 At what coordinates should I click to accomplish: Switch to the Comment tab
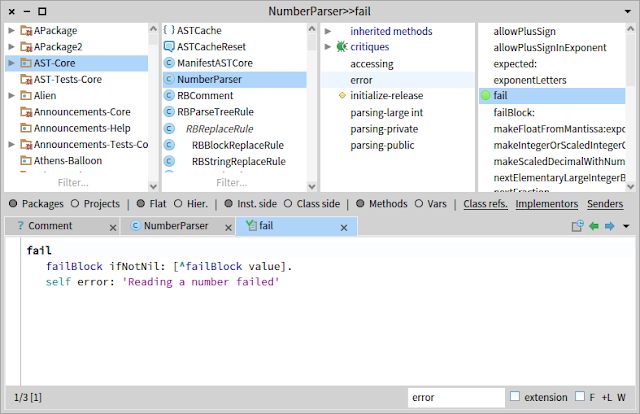pyautogui.click(x=62, y=226)
